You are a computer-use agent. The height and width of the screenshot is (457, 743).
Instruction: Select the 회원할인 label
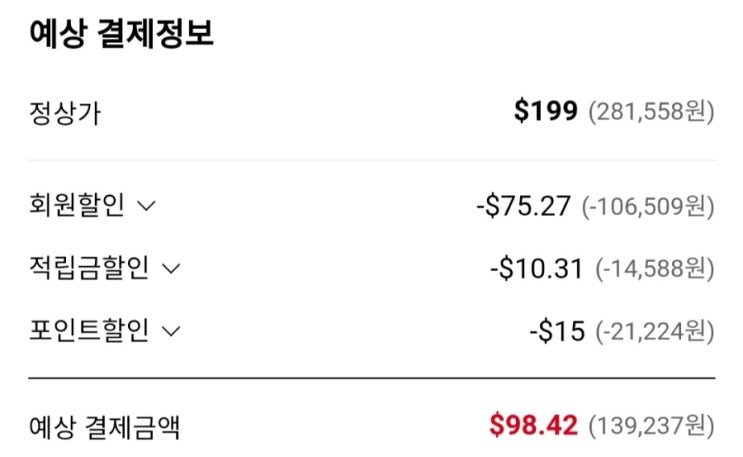click(x=77, y=205)
